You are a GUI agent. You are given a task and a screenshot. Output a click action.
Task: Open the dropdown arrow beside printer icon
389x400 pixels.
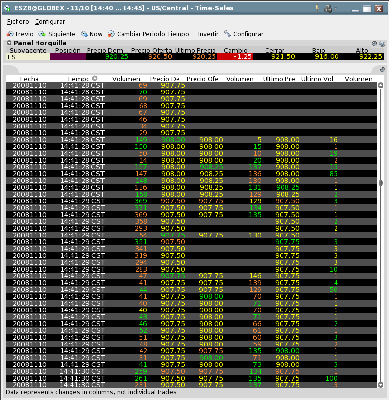tap(335, 9)
